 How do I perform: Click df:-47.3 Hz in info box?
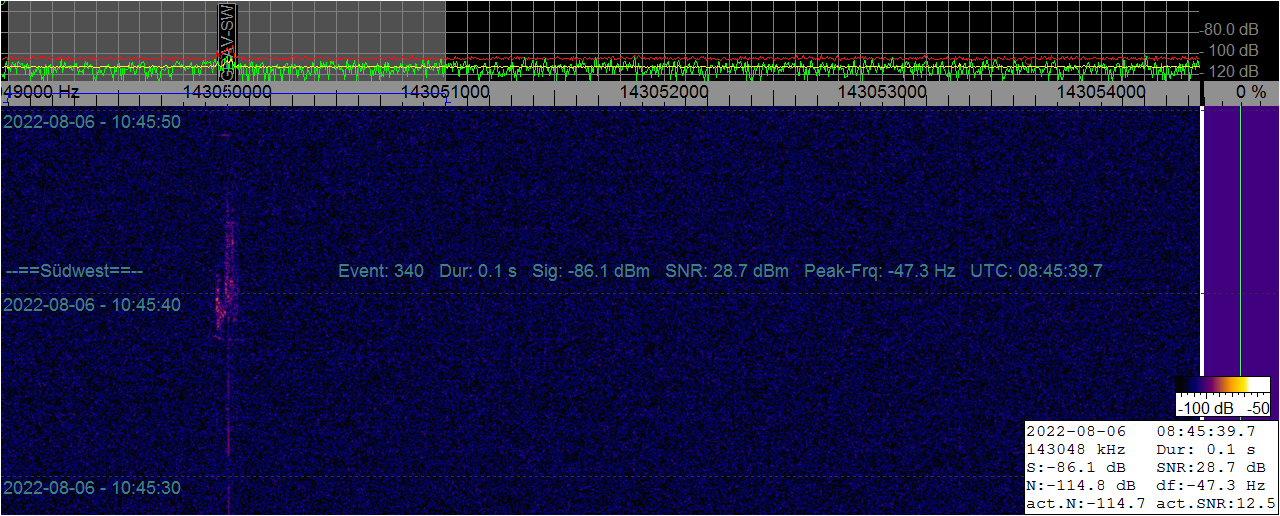point(1210,486)
